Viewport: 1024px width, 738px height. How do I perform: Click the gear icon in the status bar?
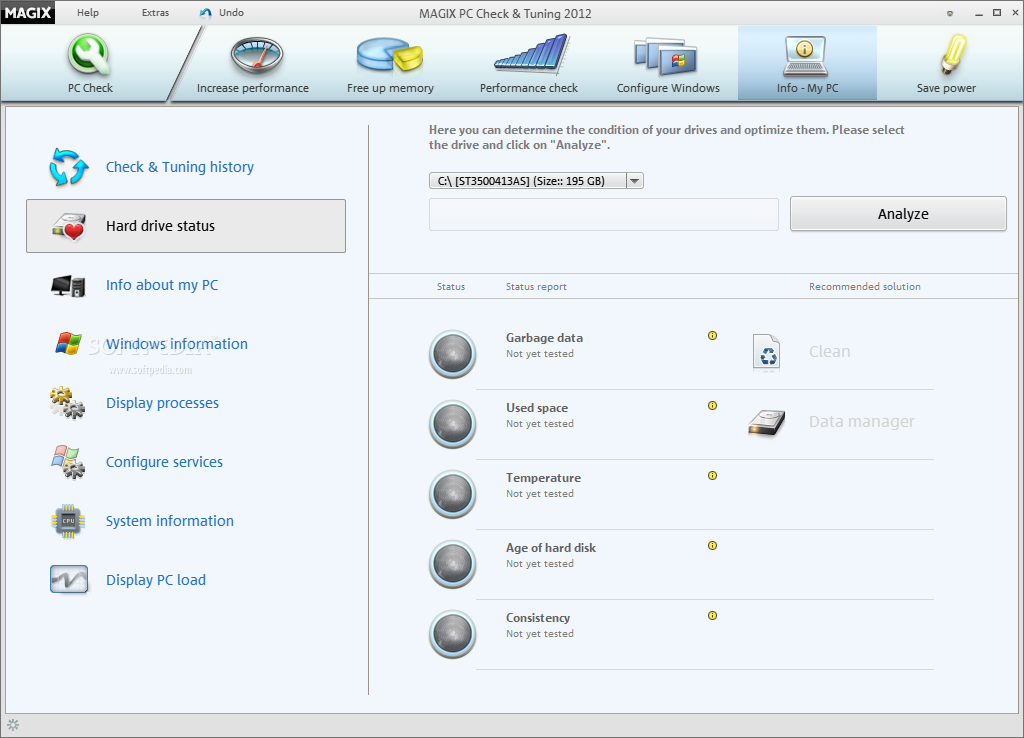point(13,725)
